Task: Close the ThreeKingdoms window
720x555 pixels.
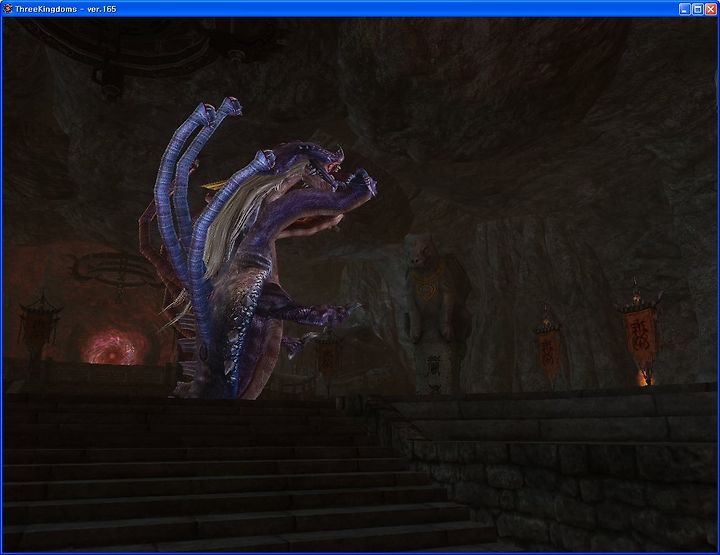Action: pyautogui.click(x=710, y=9)
